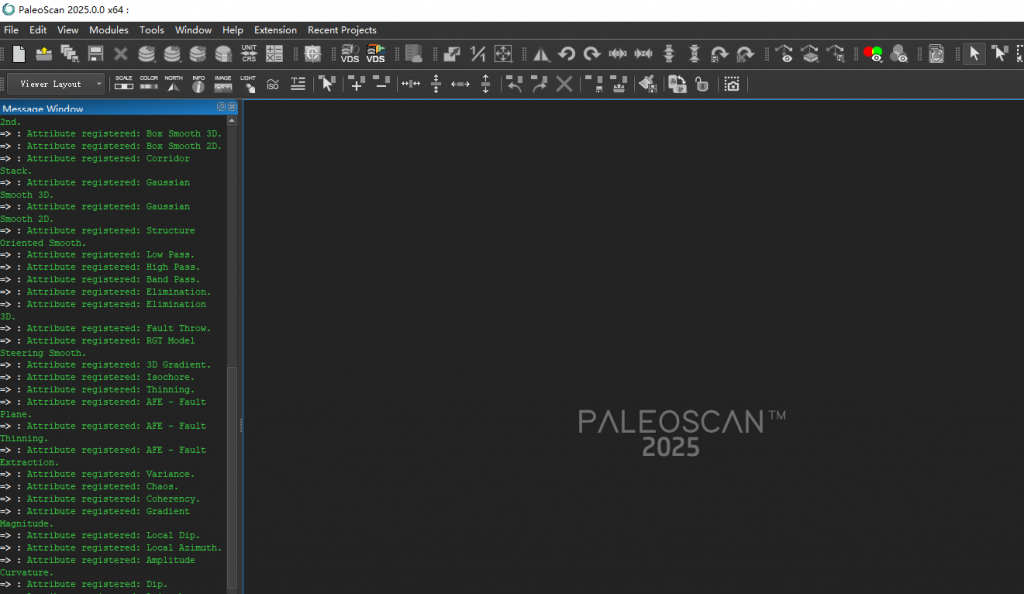Click the New project icon
Image resolution: width=1024 pixels, height=594 pixels.
(x=19, y=54)
